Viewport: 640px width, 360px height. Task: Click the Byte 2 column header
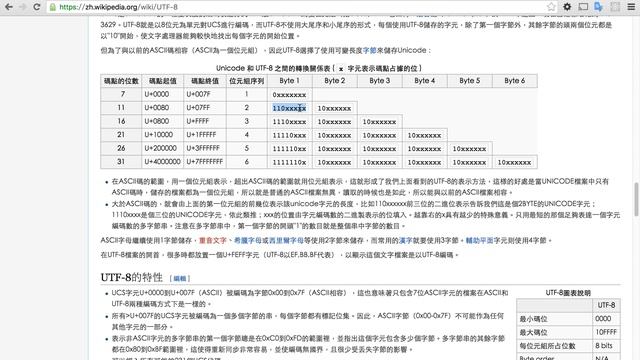pyautogui.click(x=335, y=81)
